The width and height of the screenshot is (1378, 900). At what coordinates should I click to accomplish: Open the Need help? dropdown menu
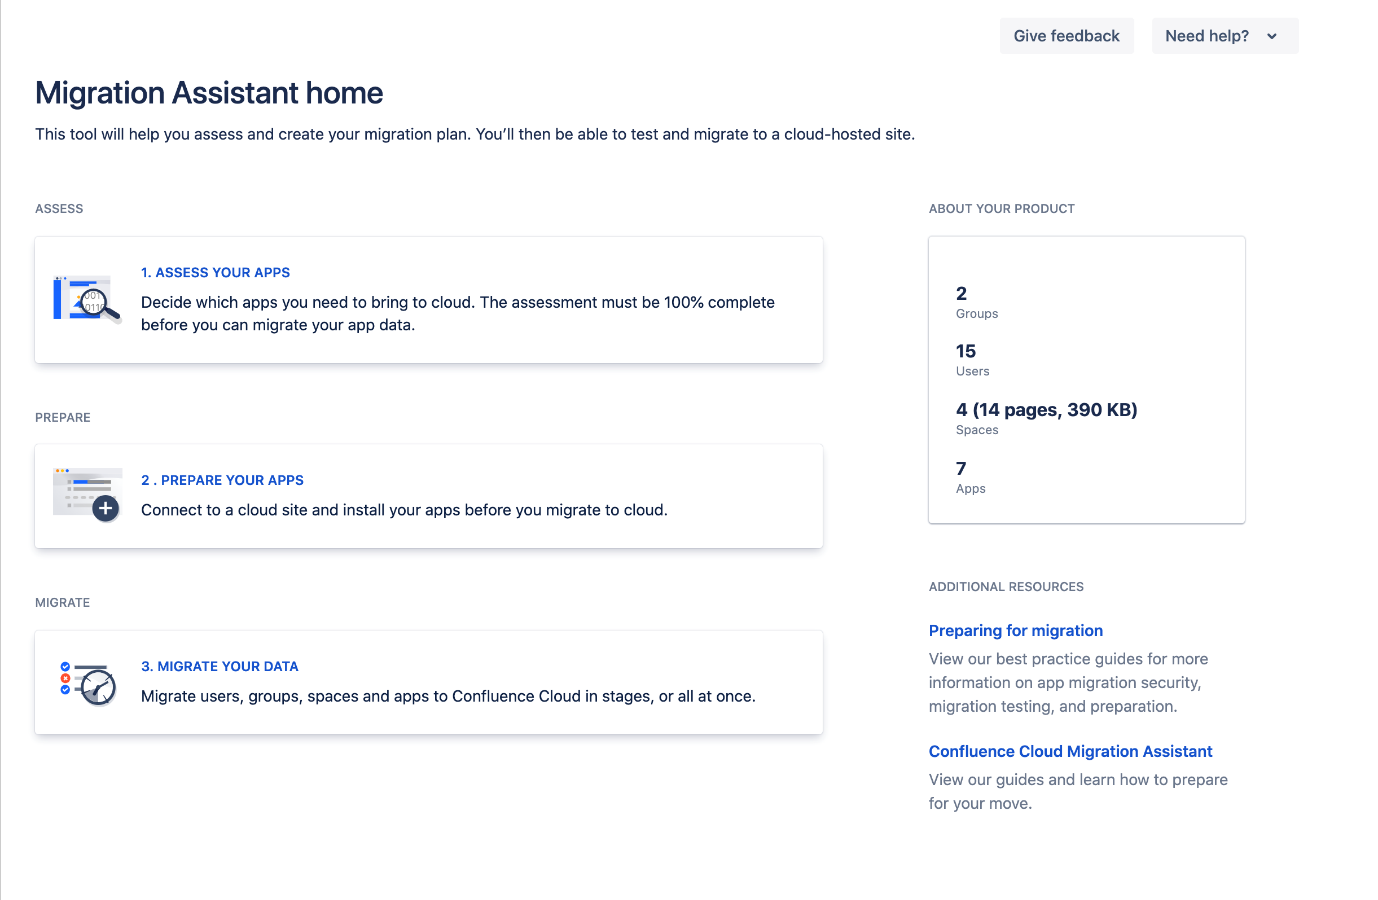(1225, 36)
